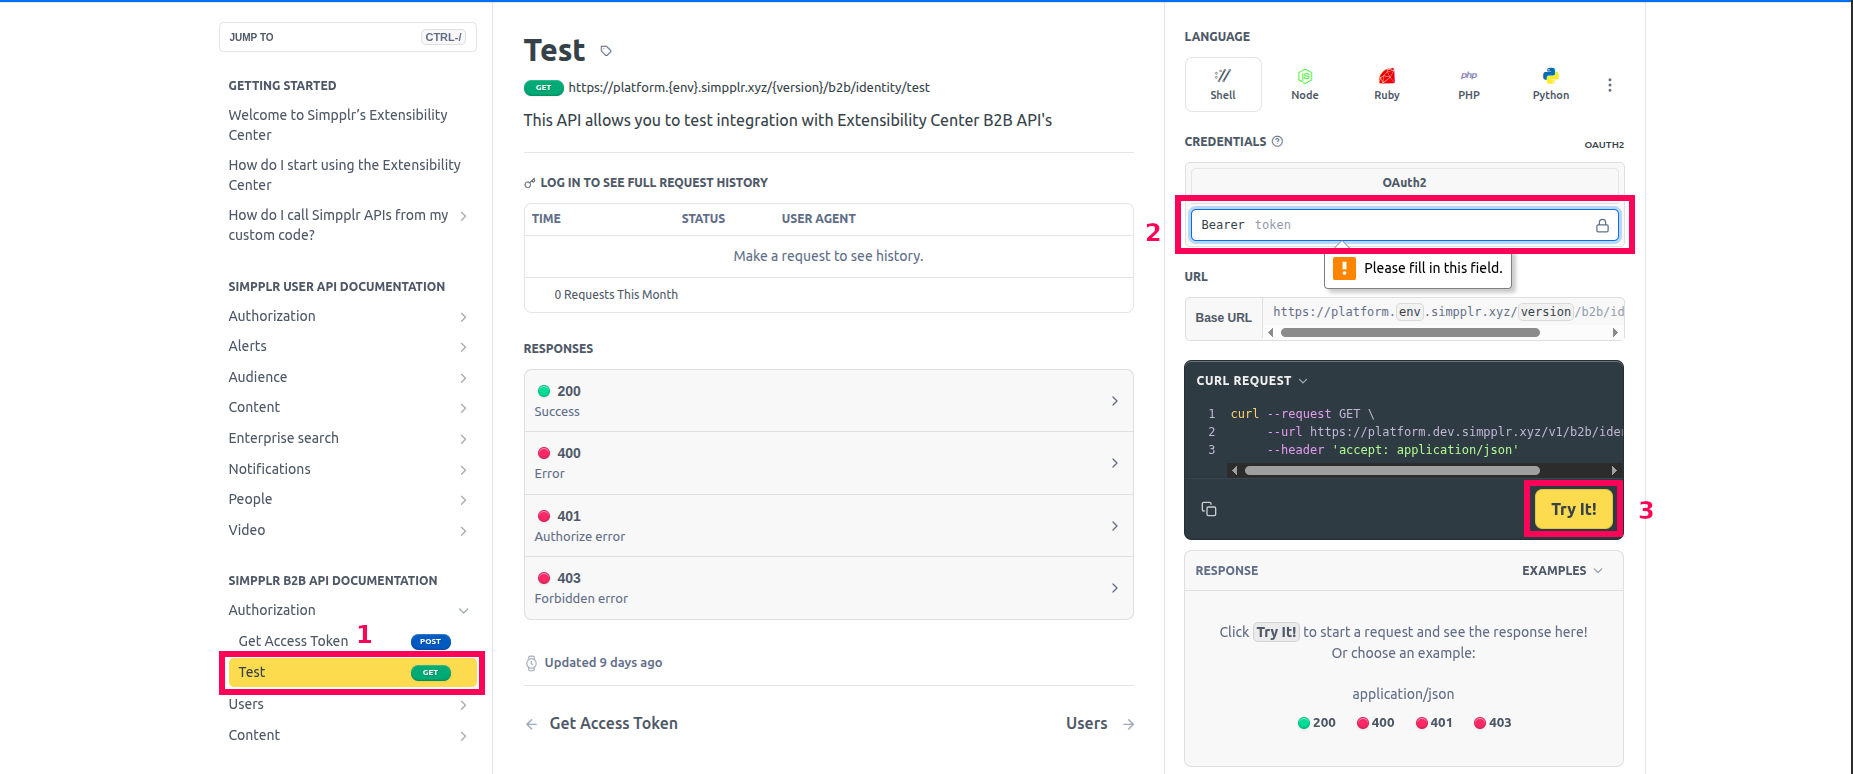The height and width of the screenshot is (774, 1853).
Task: Click the Bearer token input field
Action: point(1404,225)
